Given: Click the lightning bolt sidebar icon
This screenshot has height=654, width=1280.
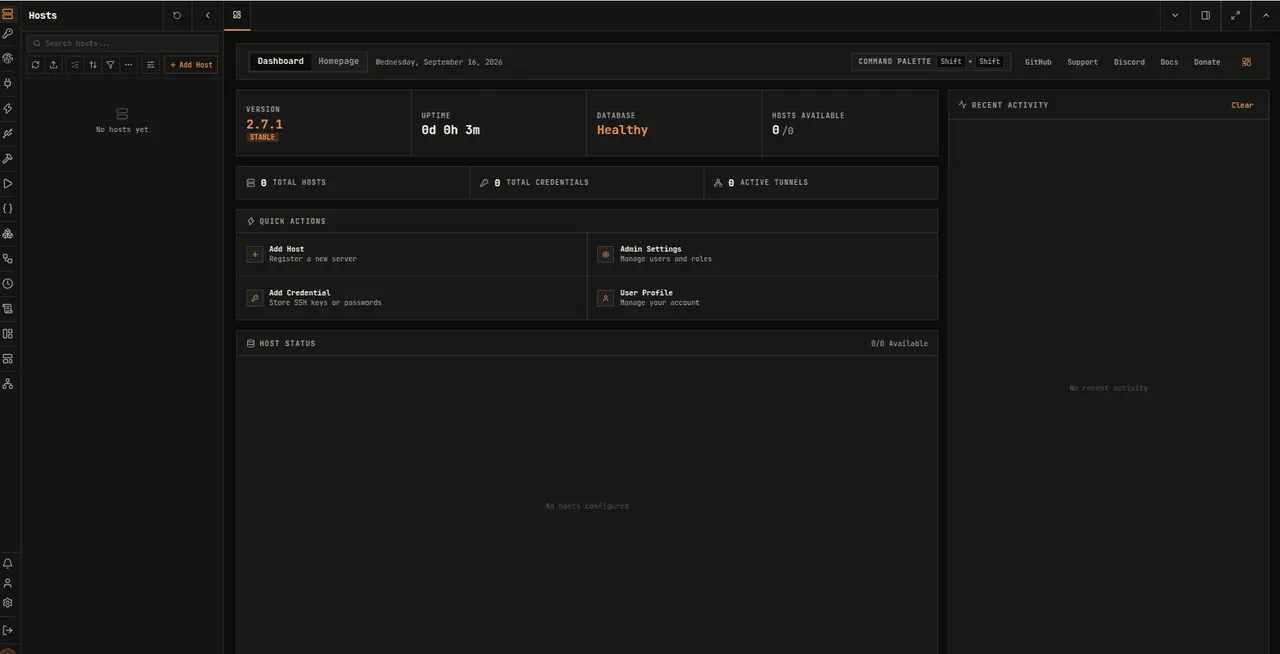Looking at the screenshot, I should pyautogui.click(x=8, y=109).
